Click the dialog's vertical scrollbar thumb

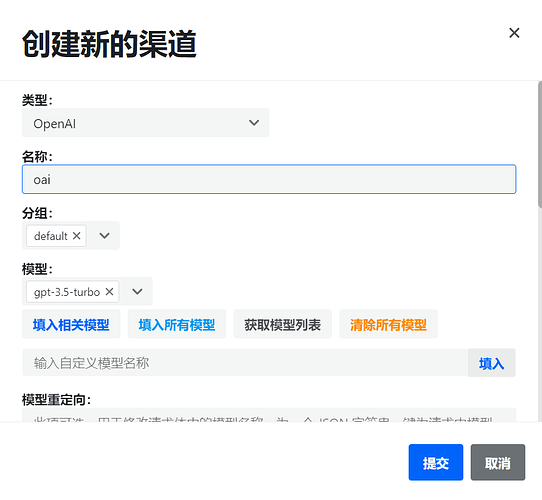540,145
